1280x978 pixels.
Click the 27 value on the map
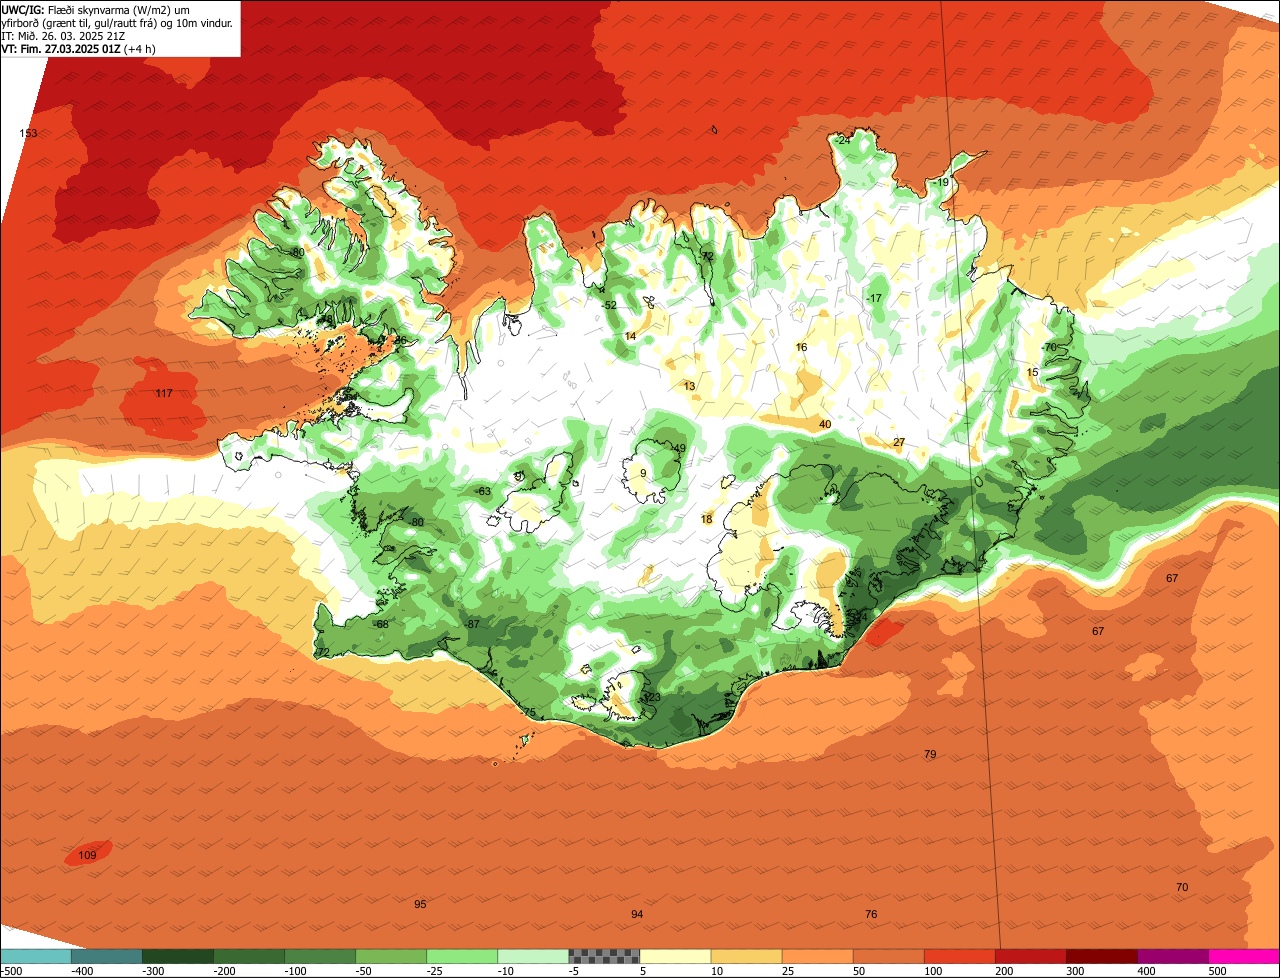pyautogui.click(x=899, y=442)
